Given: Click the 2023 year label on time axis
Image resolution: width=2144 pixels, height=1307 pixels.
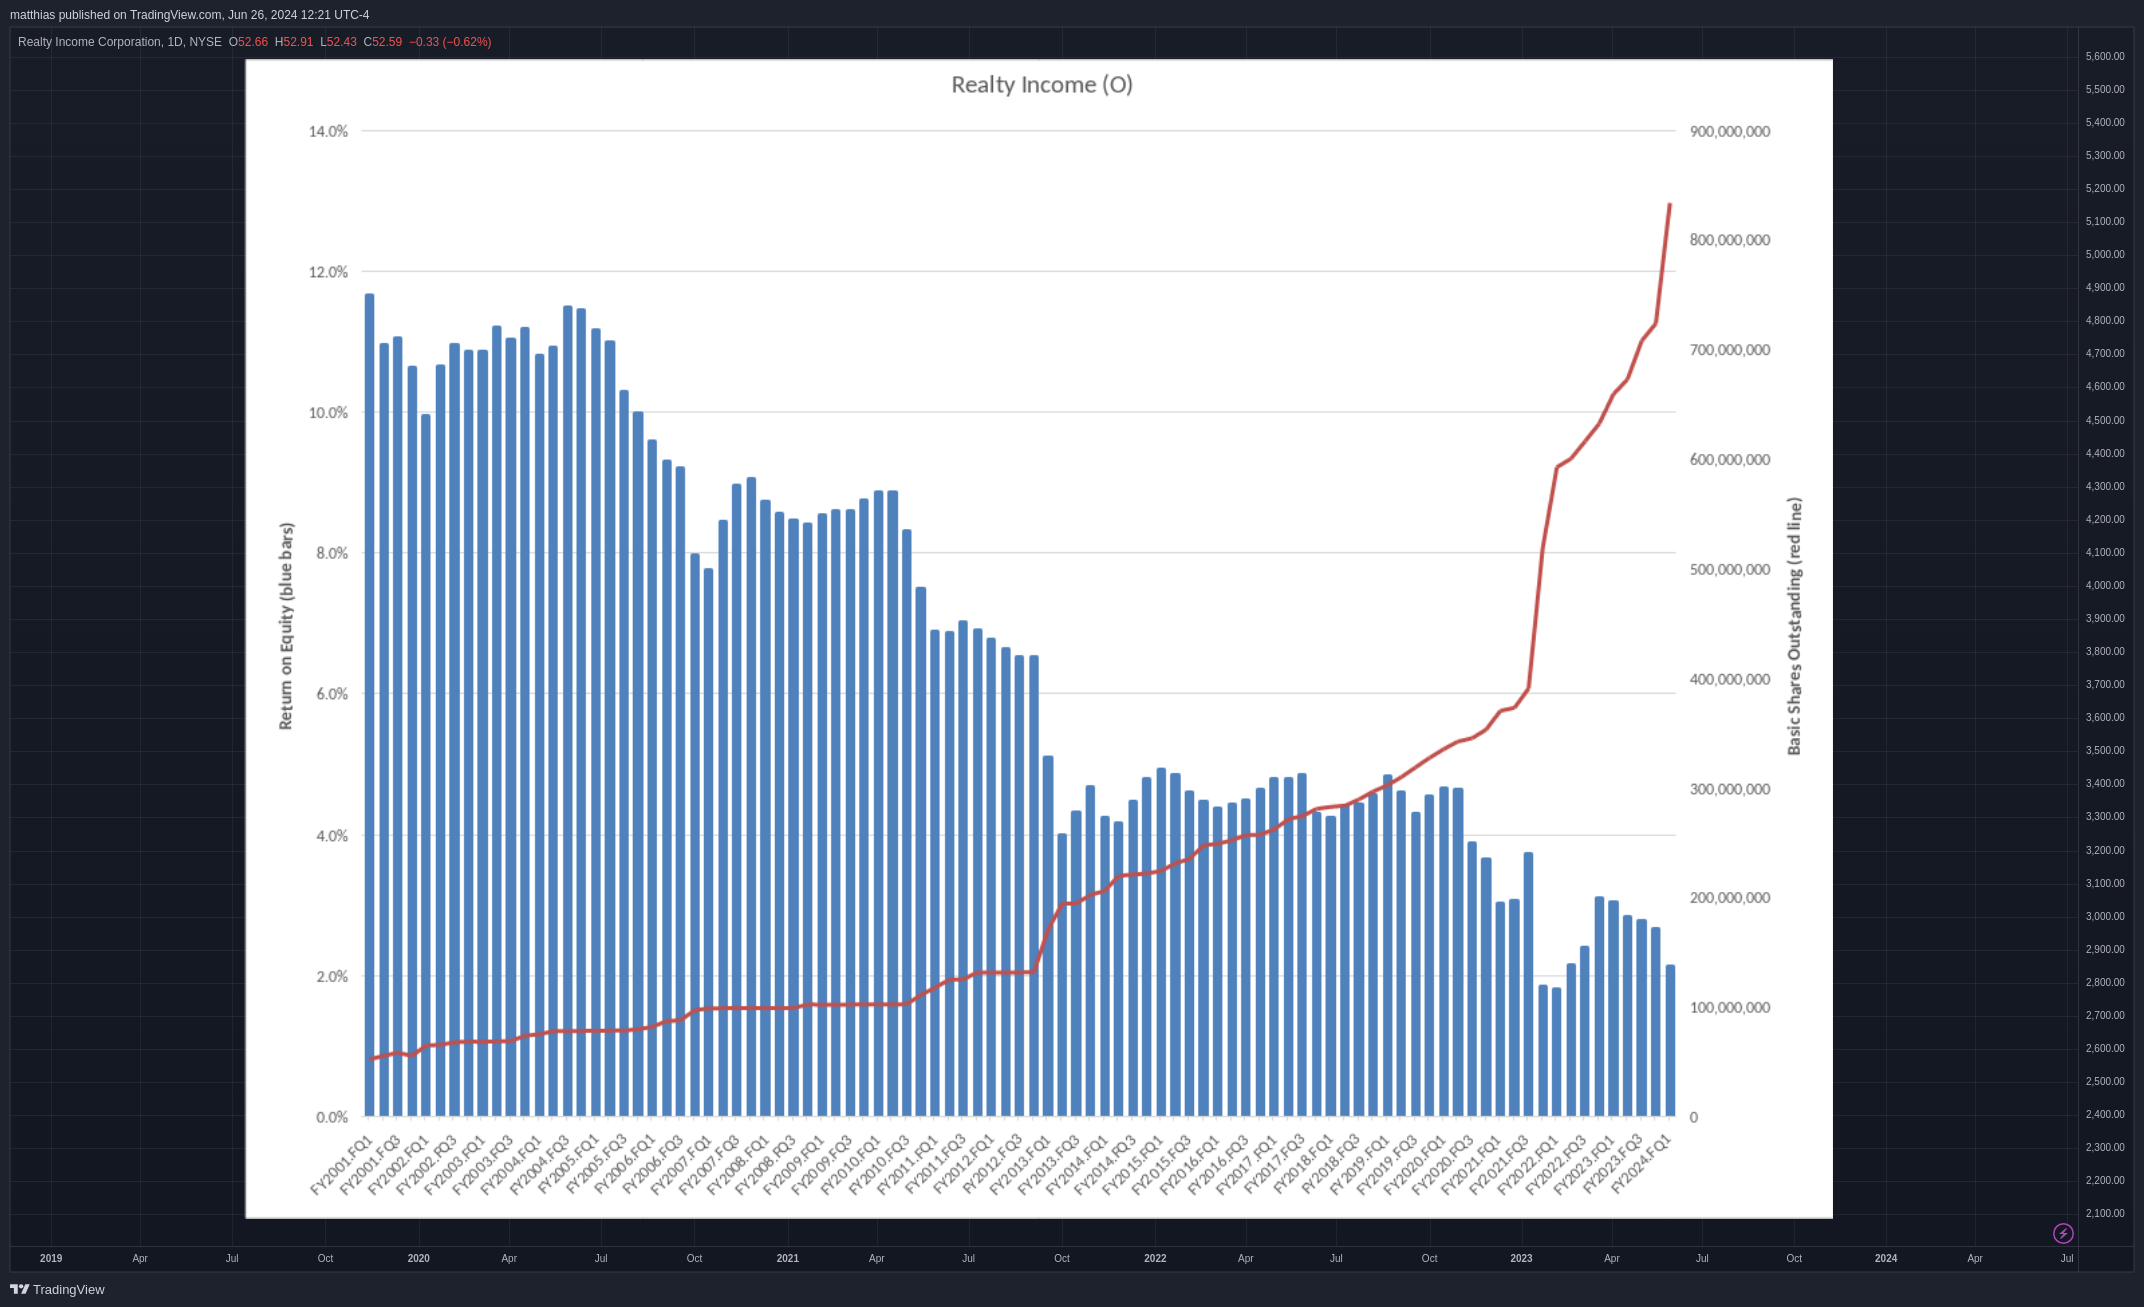Looking at the screenshot, I should (1521, 1258).
